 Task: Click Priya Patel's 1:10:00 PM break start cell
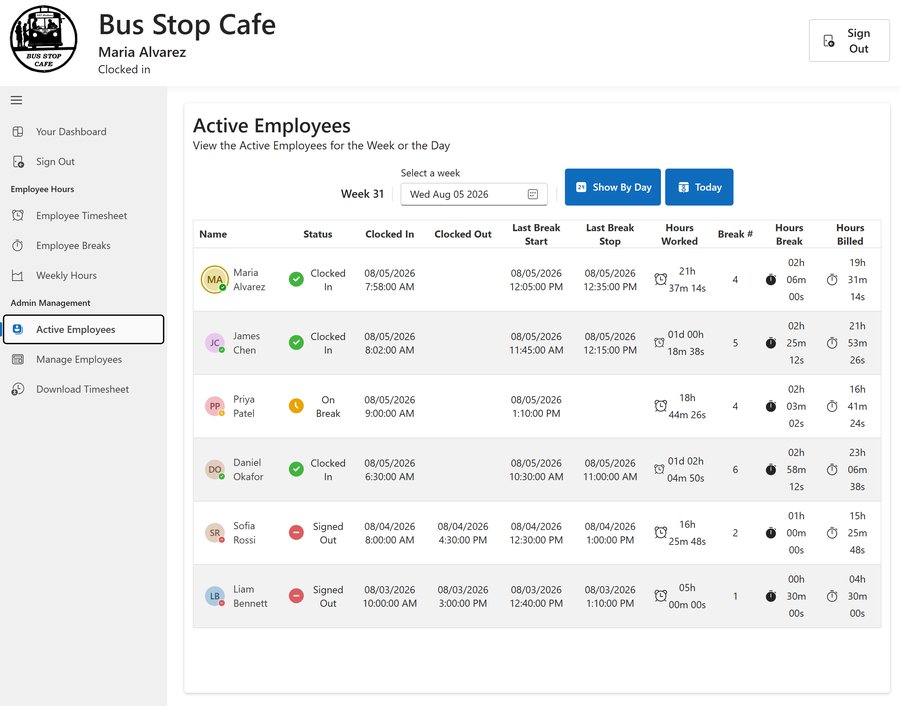tap(536, 406)
